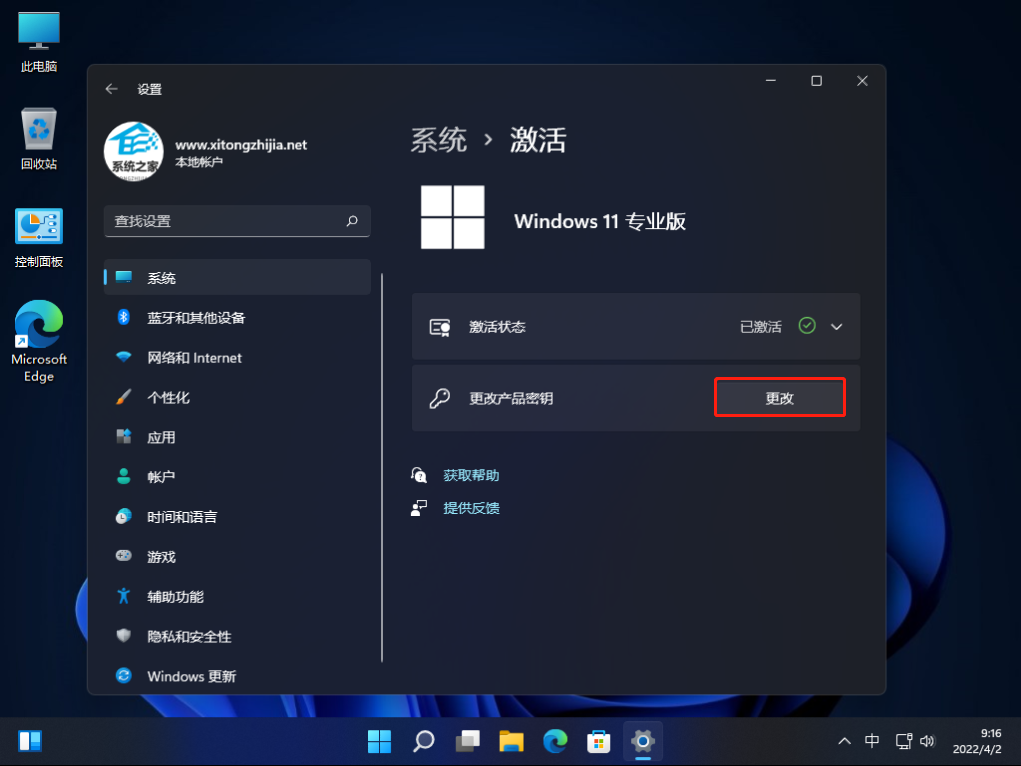Open 游戏 settings
The width and height of the screenshot is (1021, 766).
point(237,557)
